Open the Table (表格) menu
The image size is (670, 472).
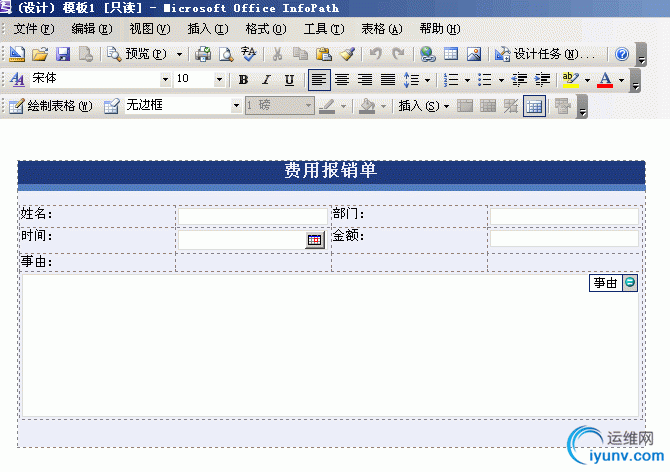coord(382,29)
